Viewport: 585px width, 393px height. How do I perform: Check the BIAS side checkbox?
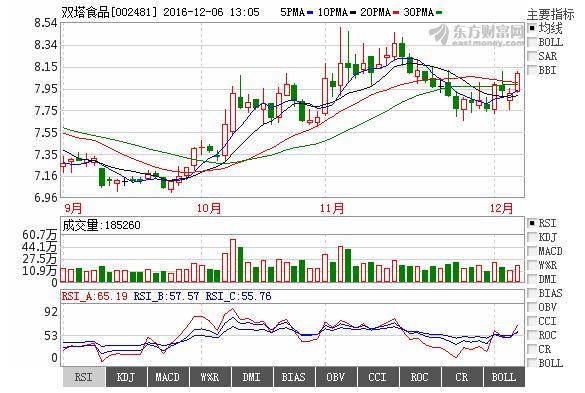(532, 293)
